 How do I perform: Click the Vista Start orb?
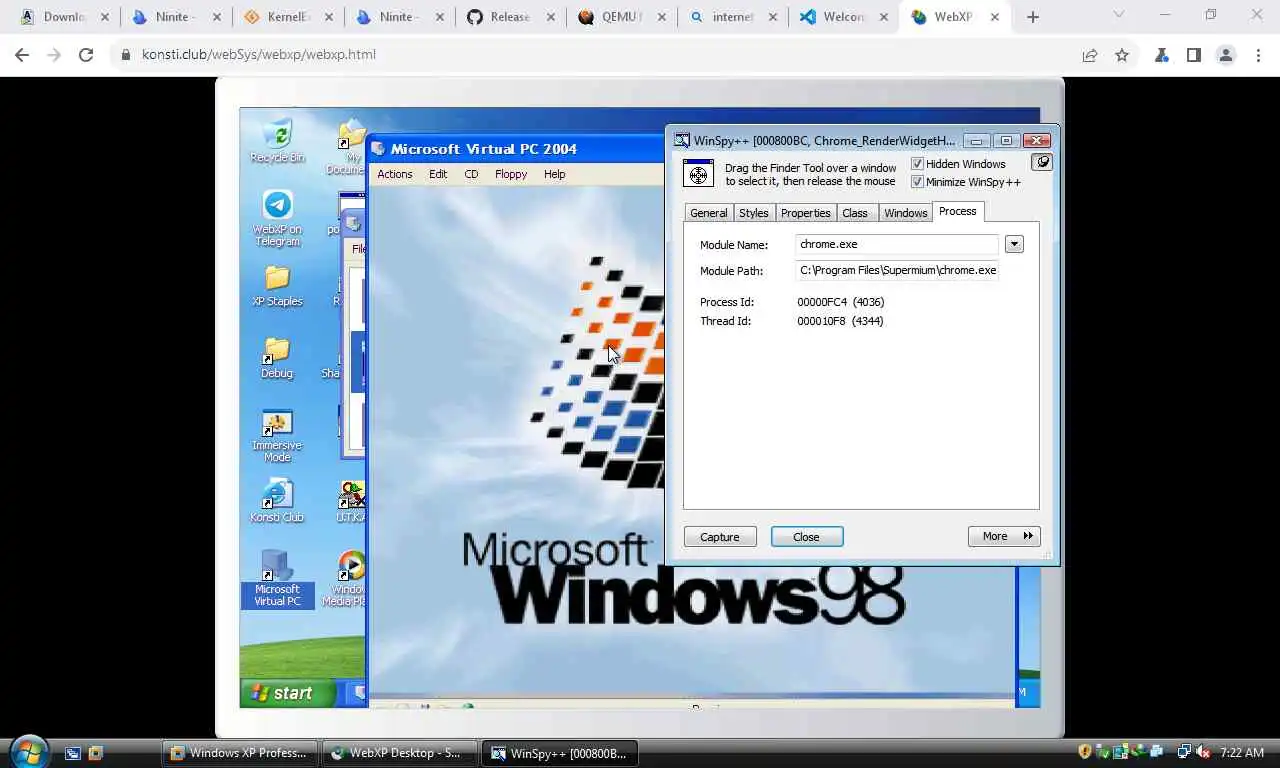pos(29,751)
